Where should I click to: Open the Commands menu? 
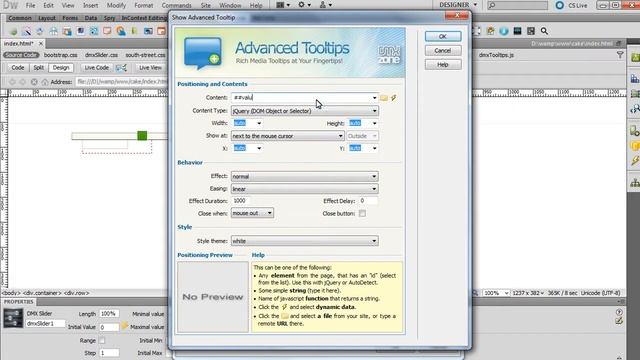click(176, 5)
